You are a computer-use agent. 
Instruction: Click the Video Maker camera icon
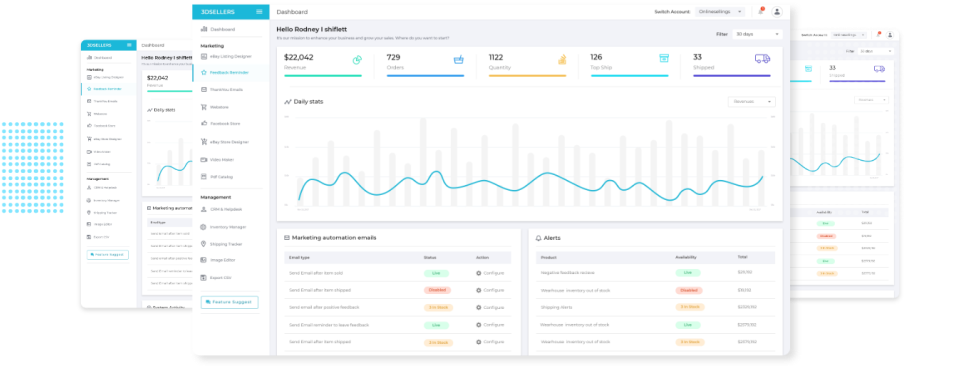[204, 160]
